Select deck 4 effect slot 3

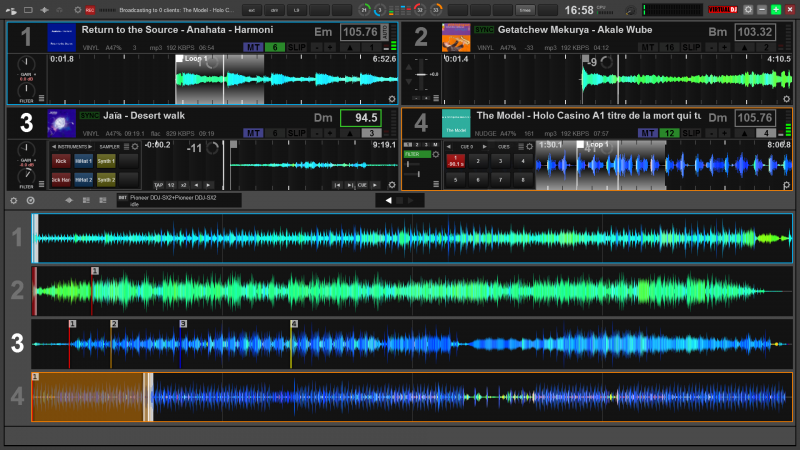tap(426, 145)
